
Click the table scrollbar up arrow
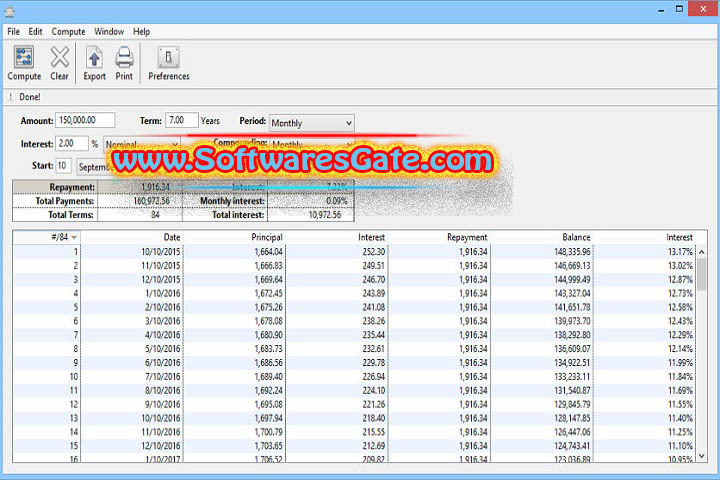tap(702, 252)
